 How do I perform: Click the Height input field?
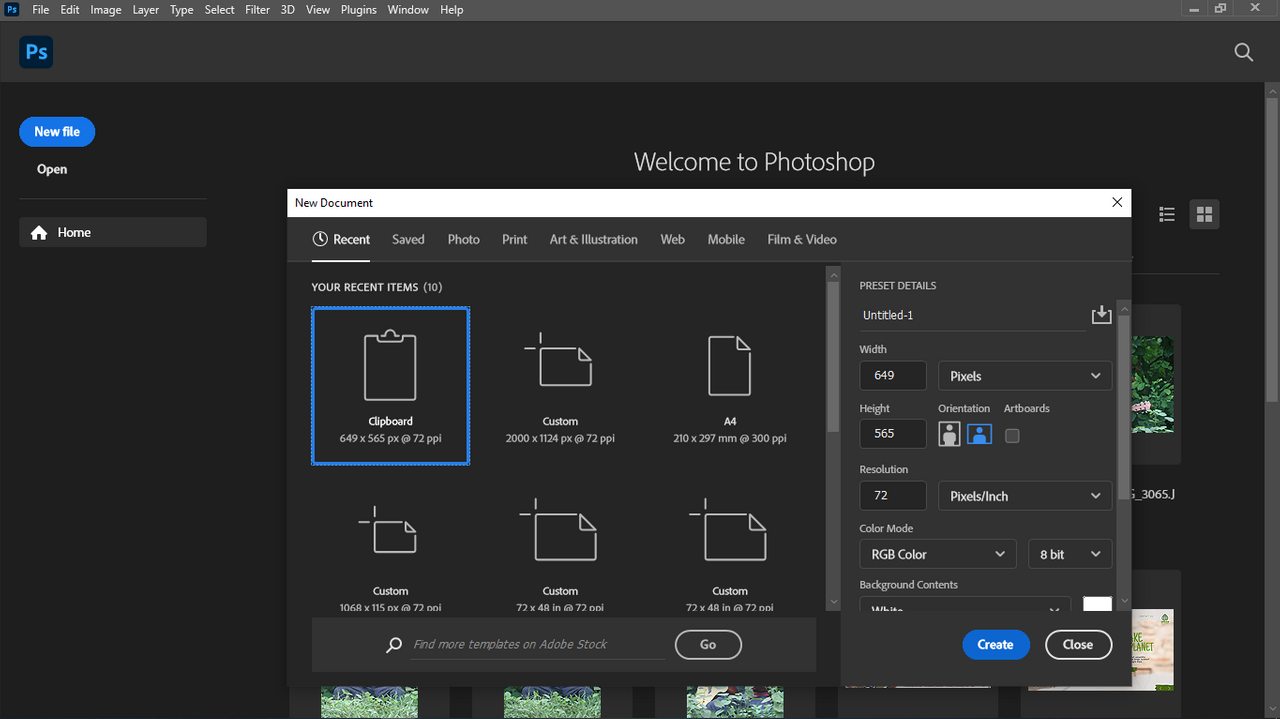892,434
